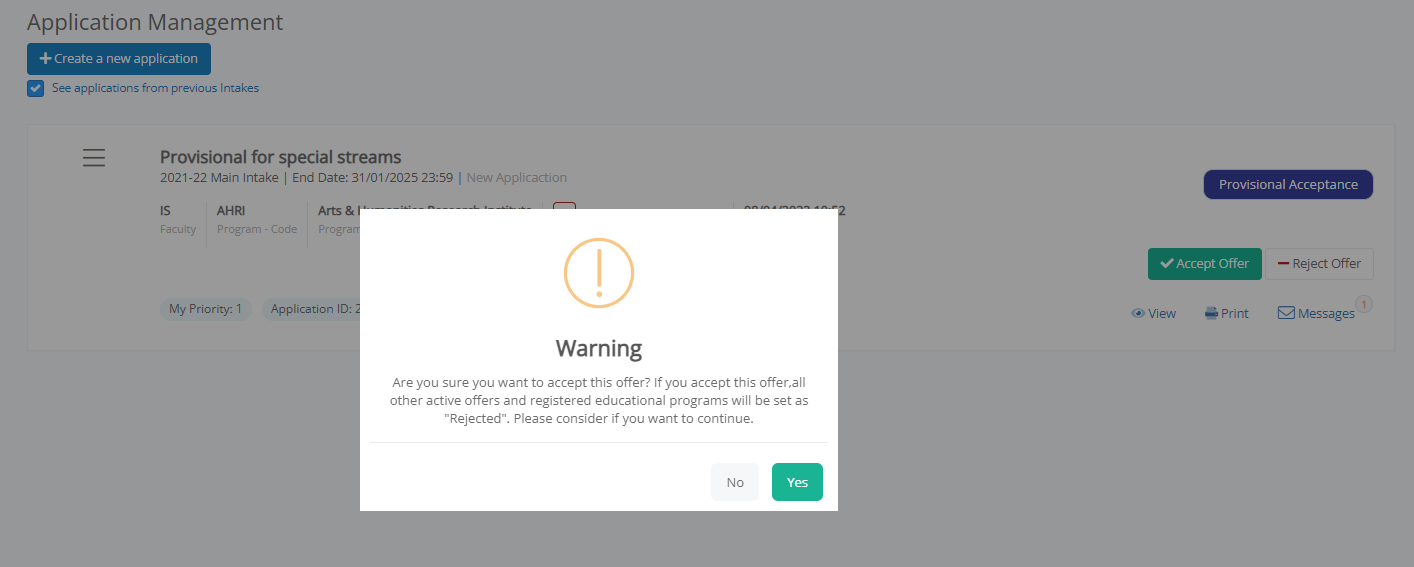Click the orange exclamation warning icon

pos(599,273)
